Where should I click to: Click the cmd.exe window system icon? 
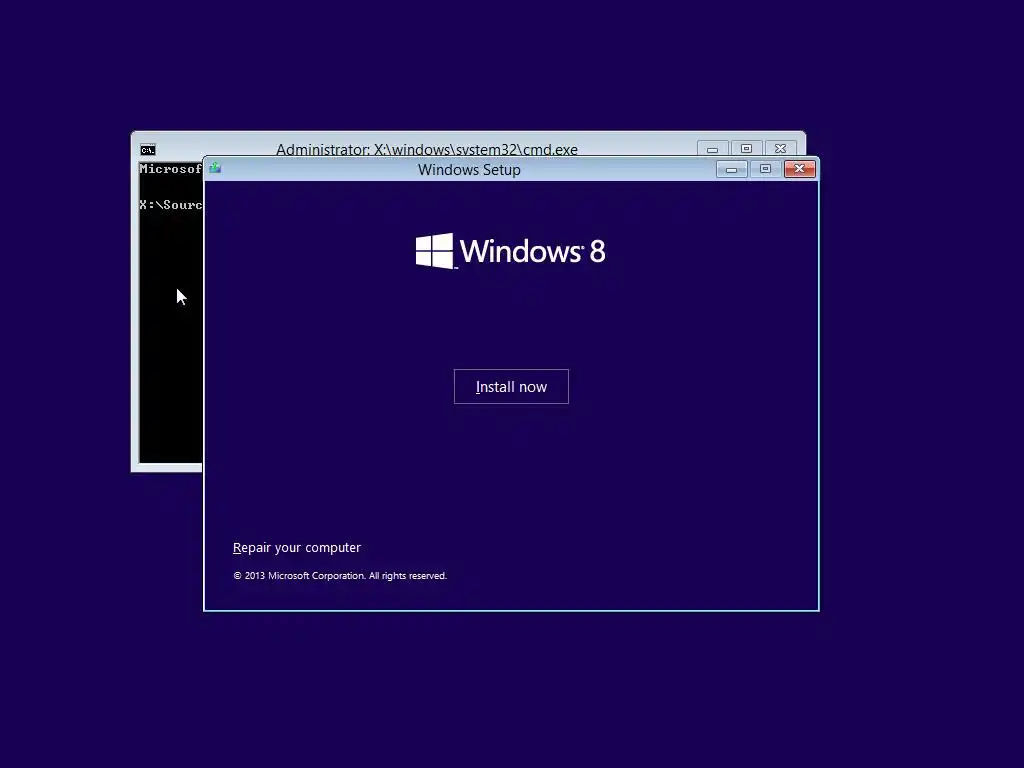tap(148, 150)
